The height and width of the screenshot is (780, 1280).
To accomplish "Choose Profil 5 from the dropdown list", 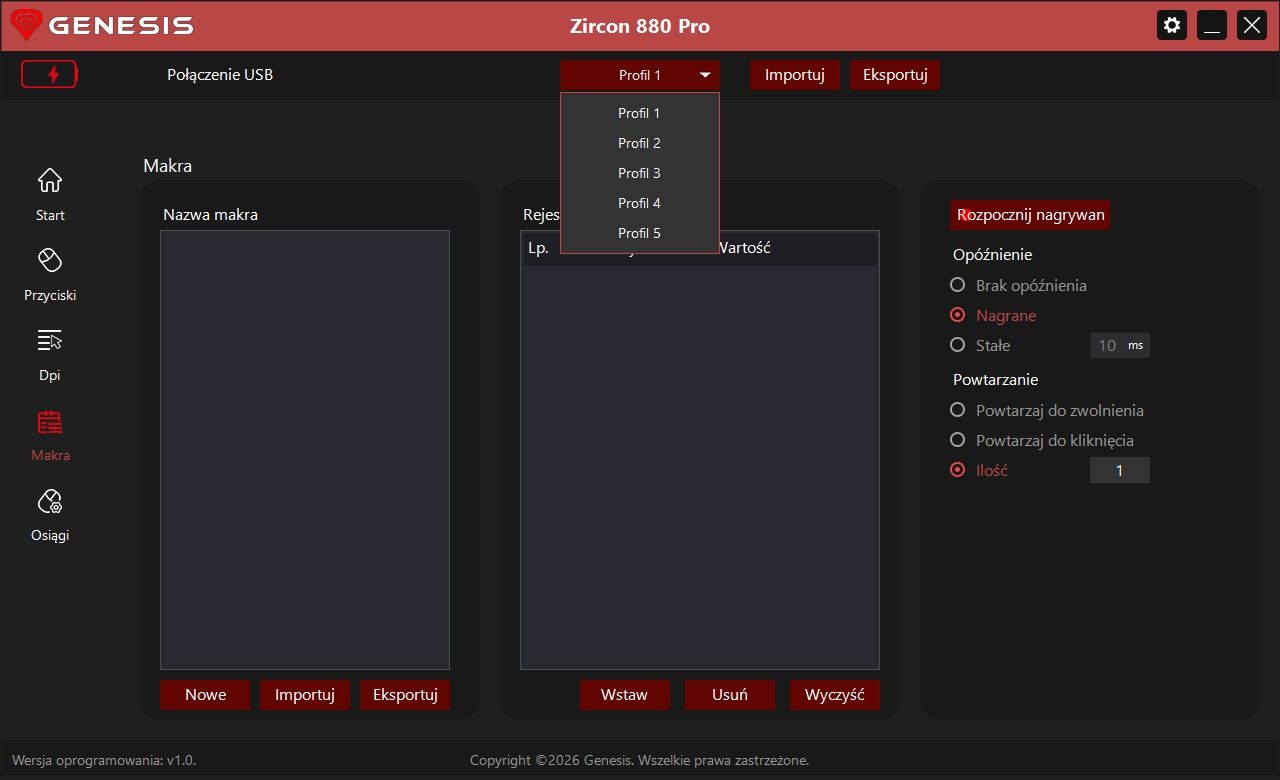I will click(640, 233).
